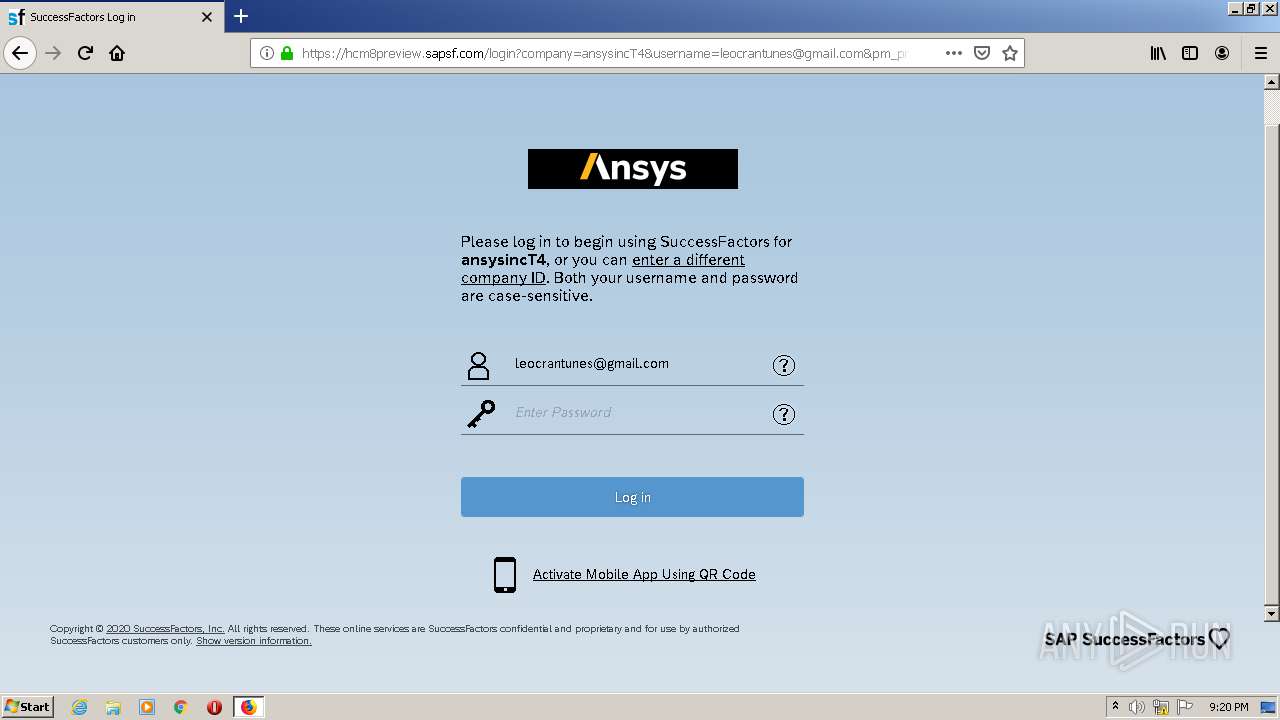
Task: Click the browser Back arrow button
Action: click(x=20, y=53)
